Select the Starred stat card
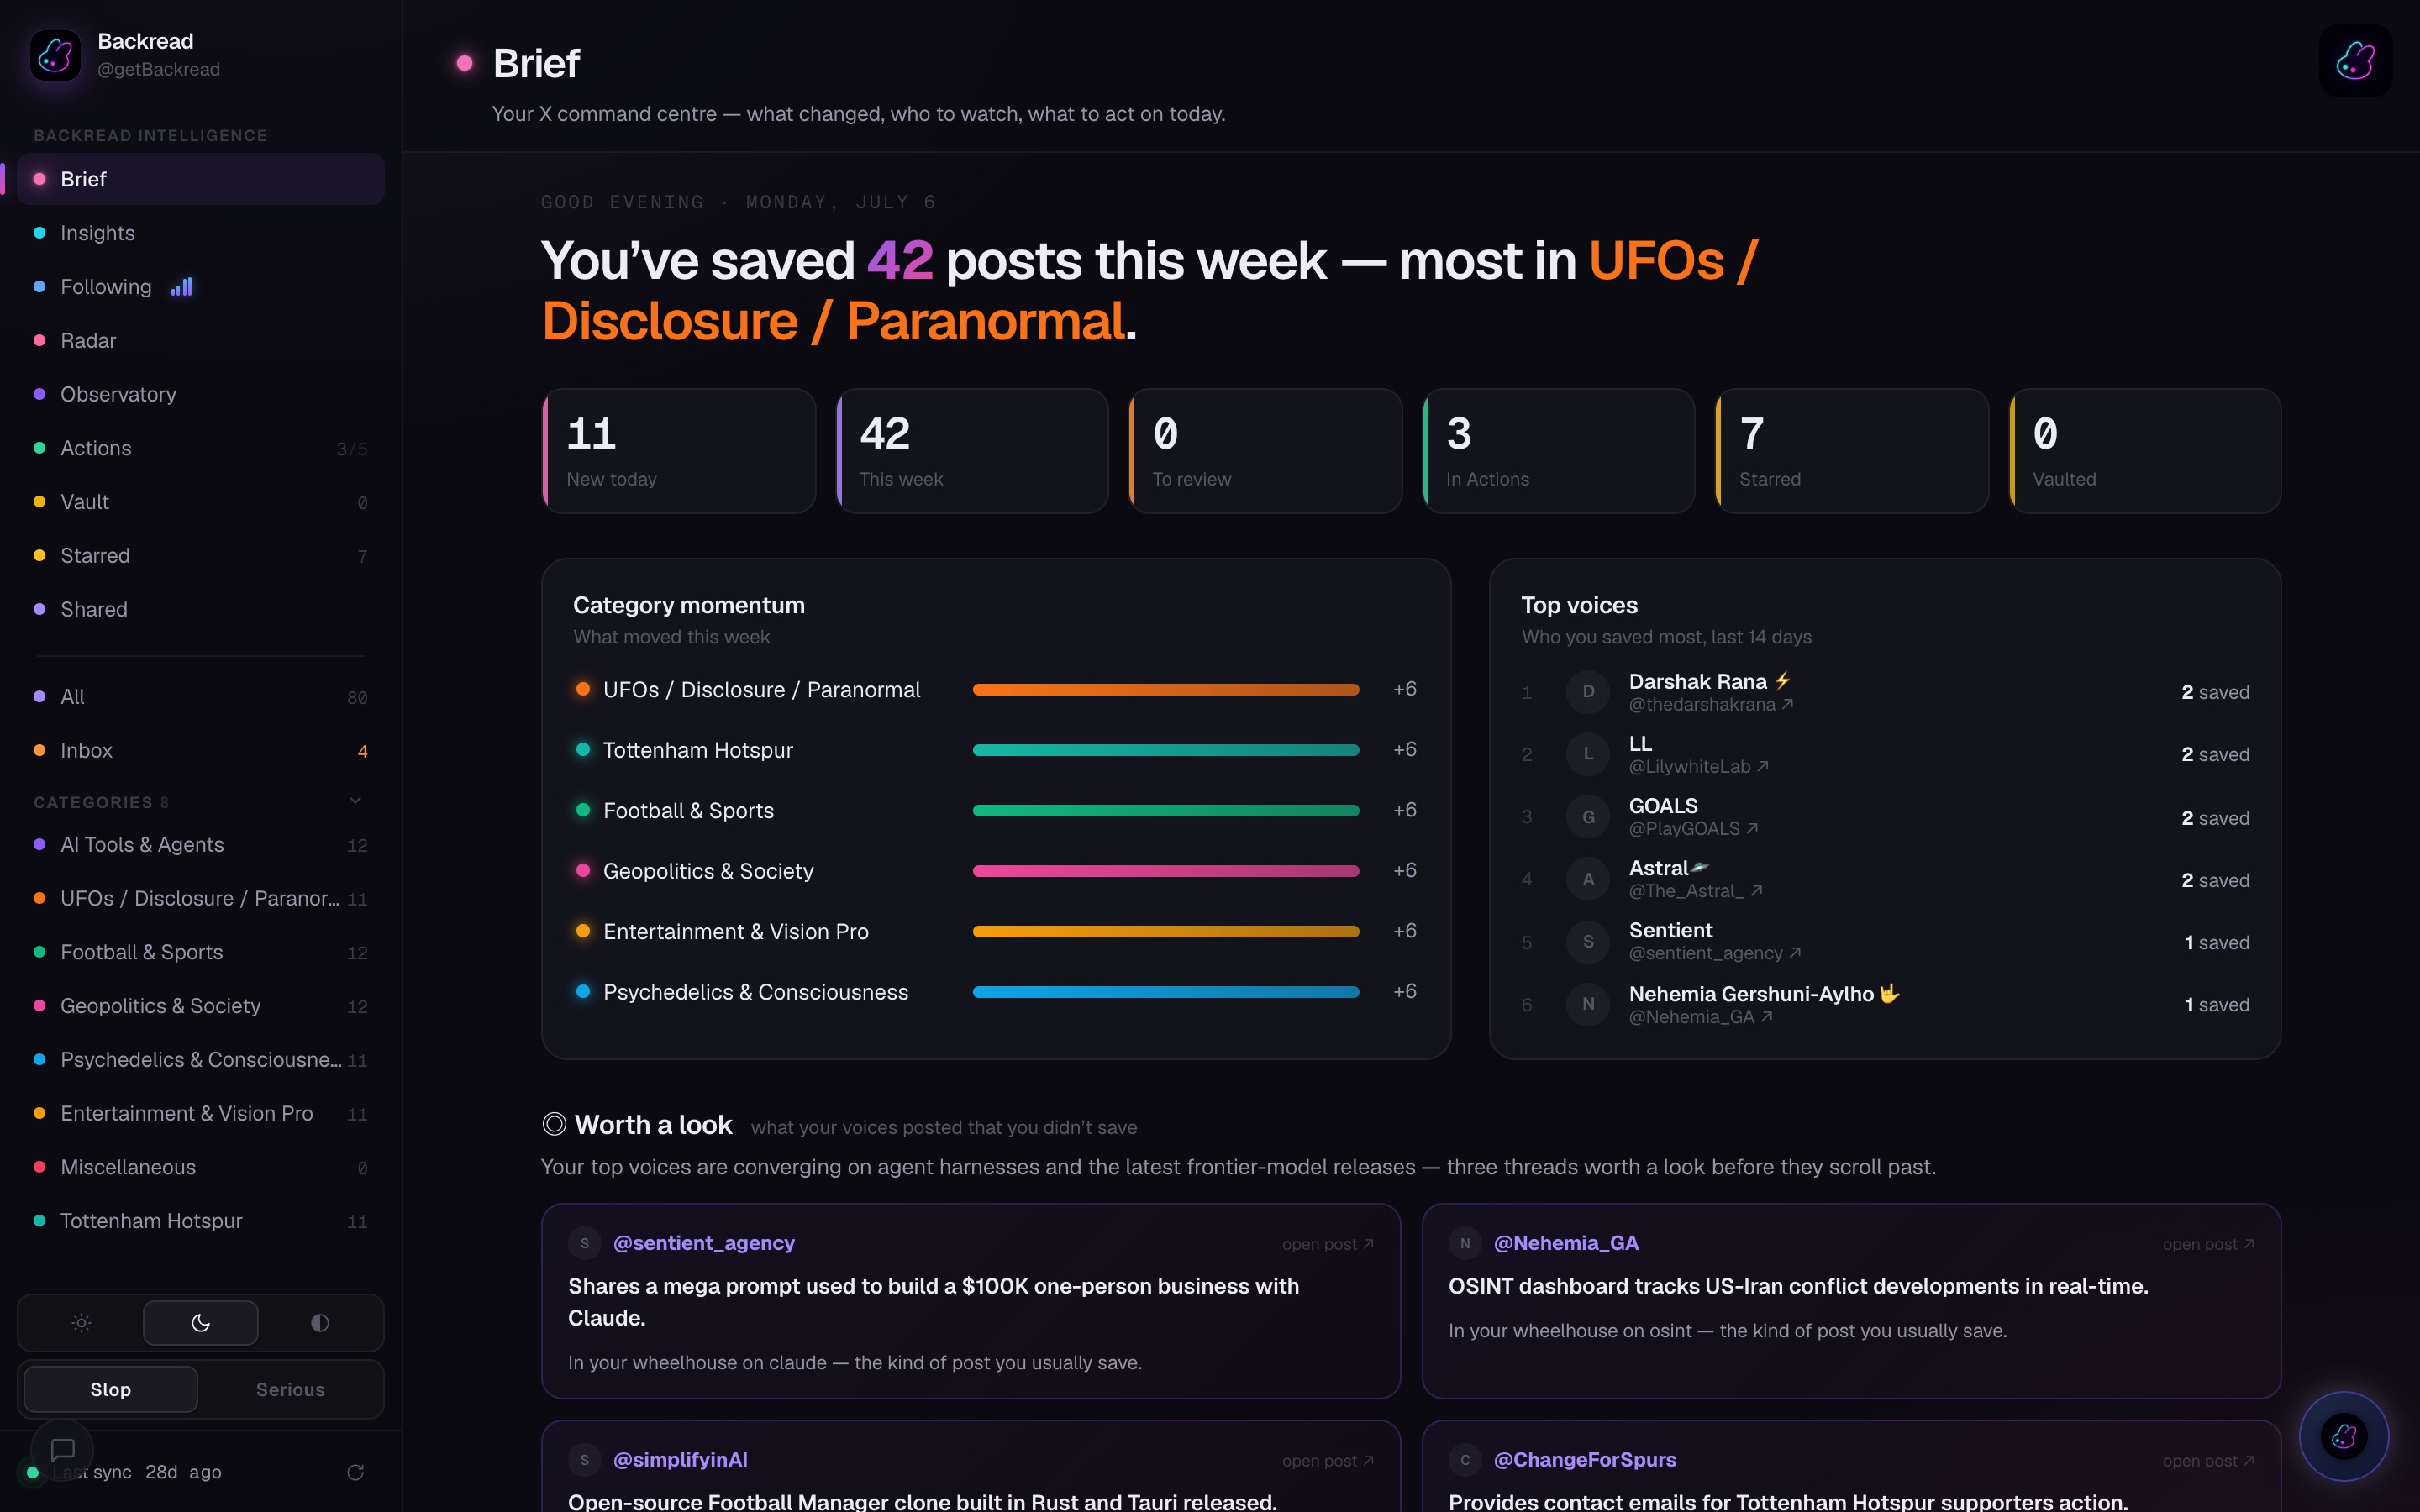Viewport: 2420px width, 1512px height. [x=1852, y=451]
